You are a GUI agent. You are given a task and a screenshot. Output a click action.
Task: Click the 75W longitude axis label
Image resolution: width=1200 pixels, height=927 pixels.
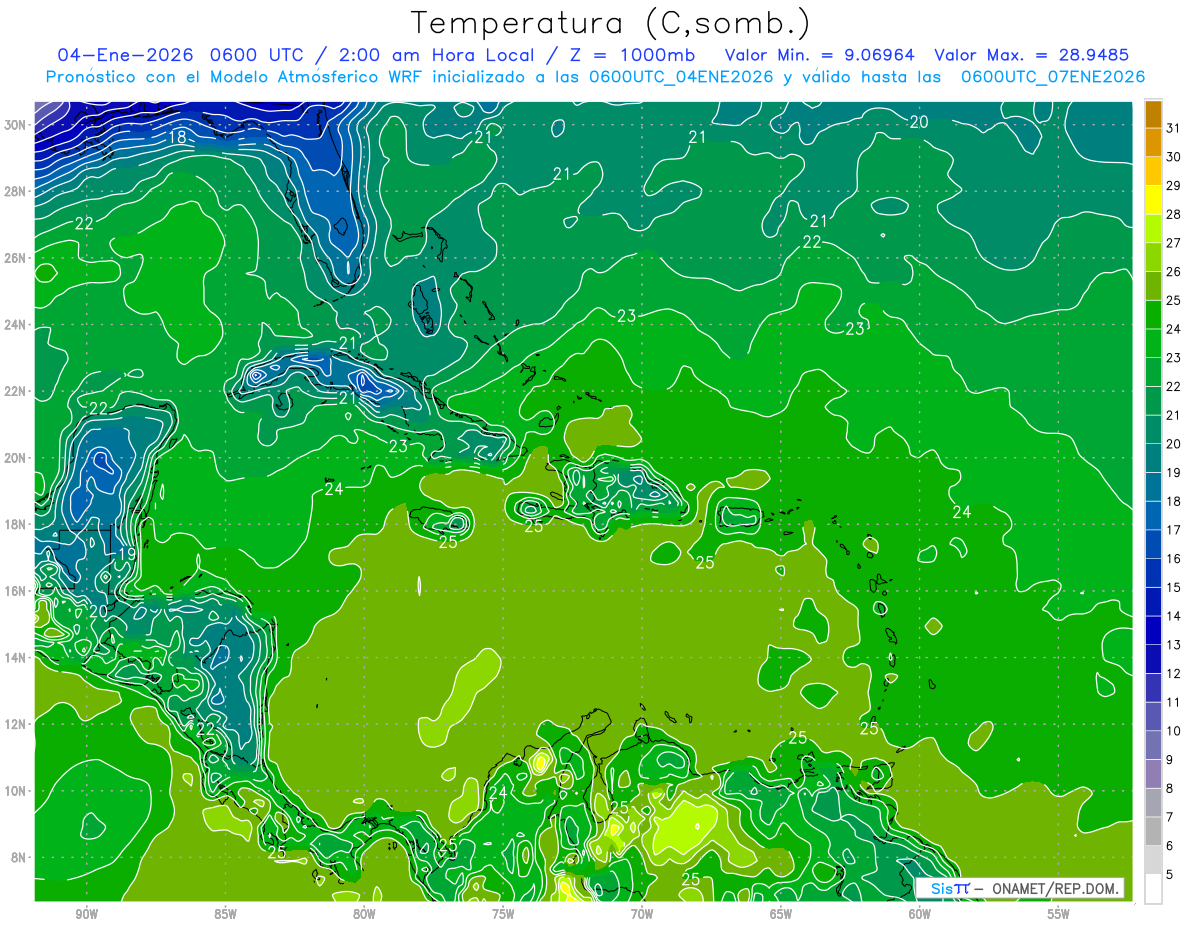coord(503,914)
